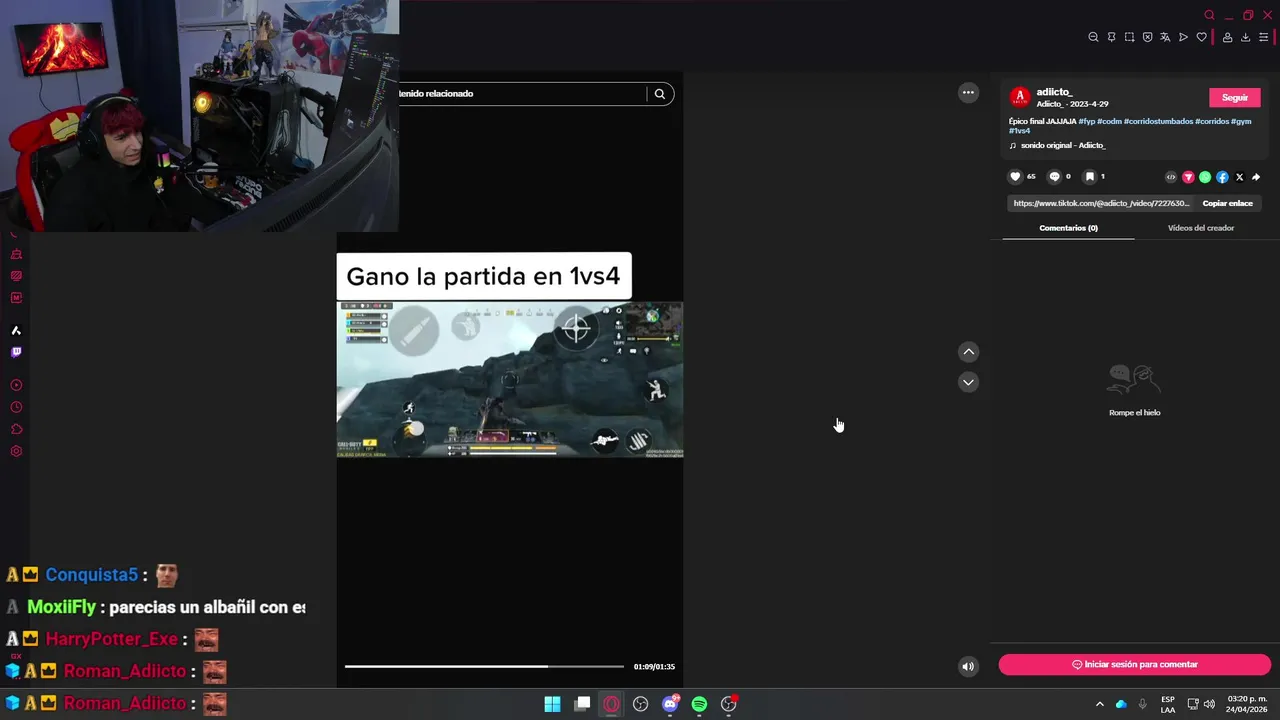Open adiicto_ profile avatar
Screen dimensions: 1280x720
pyautogui.click(x=1020, y=97)
